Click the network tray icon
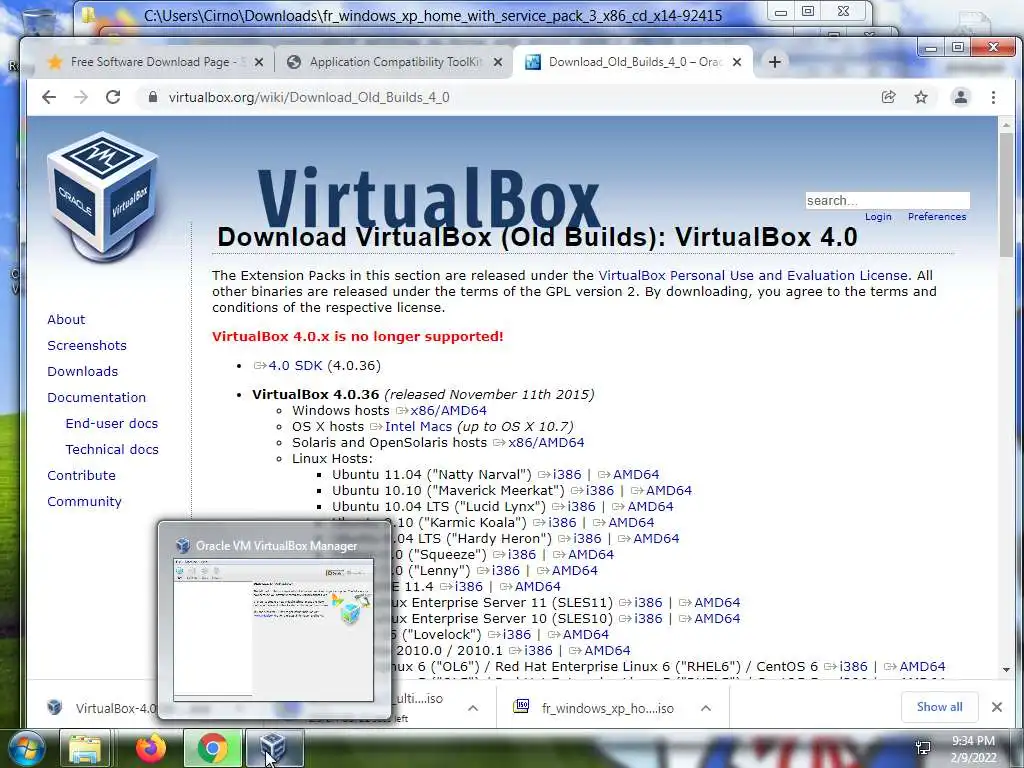This screenshot has height=768, width=1024. coord(923,748)
